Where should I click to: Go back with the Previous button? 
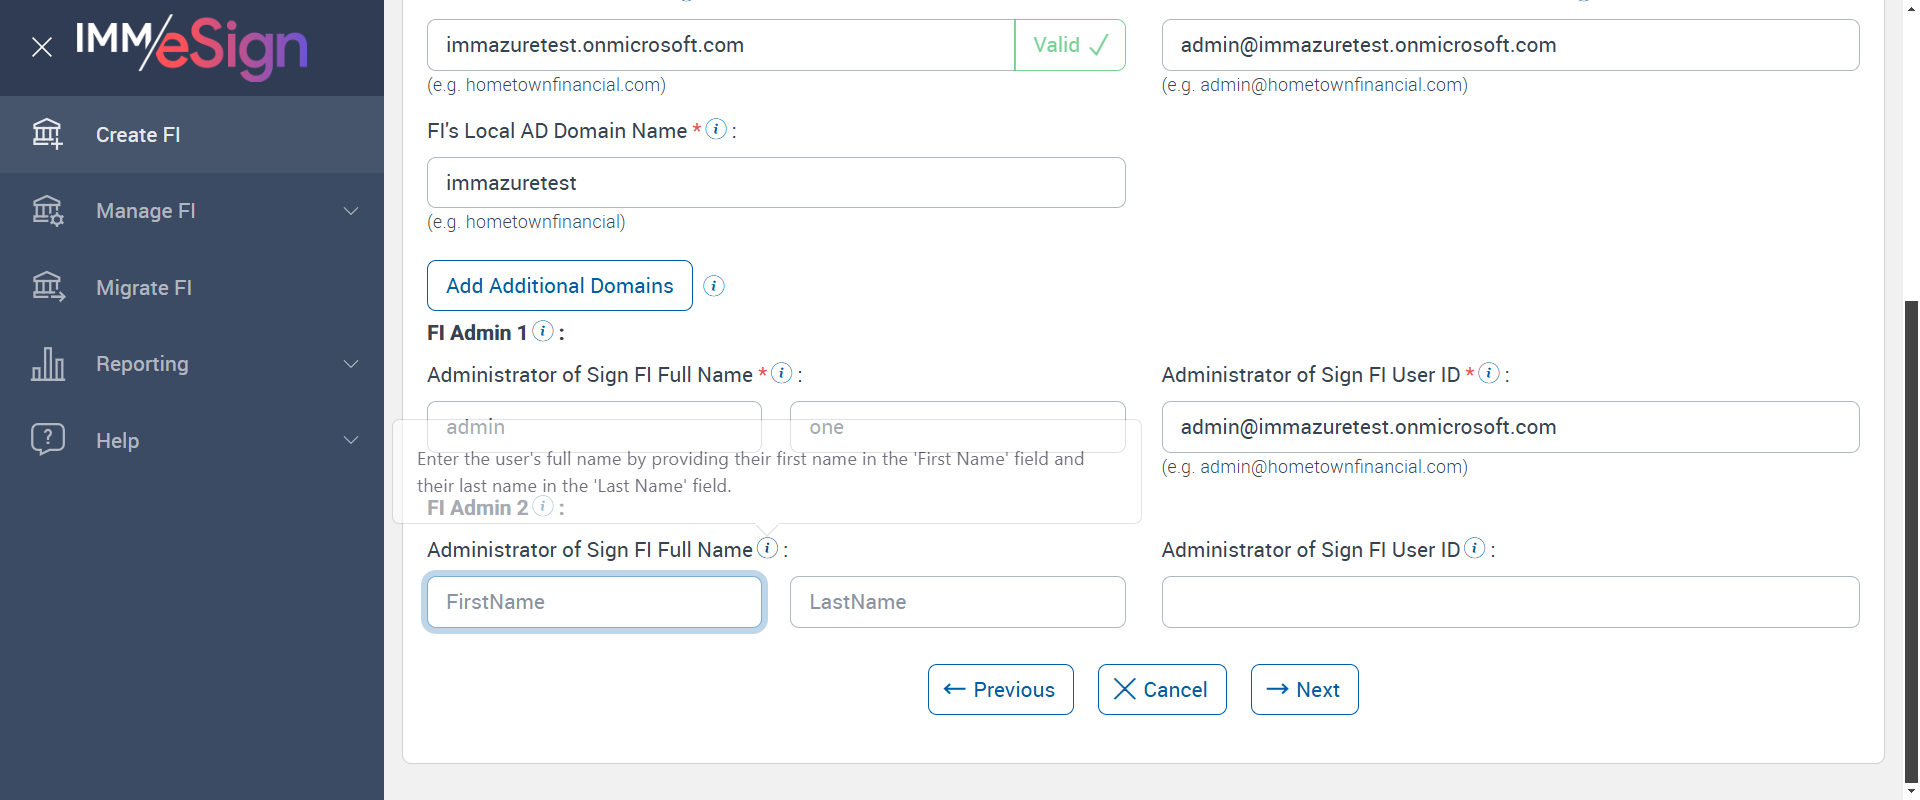1000,690
